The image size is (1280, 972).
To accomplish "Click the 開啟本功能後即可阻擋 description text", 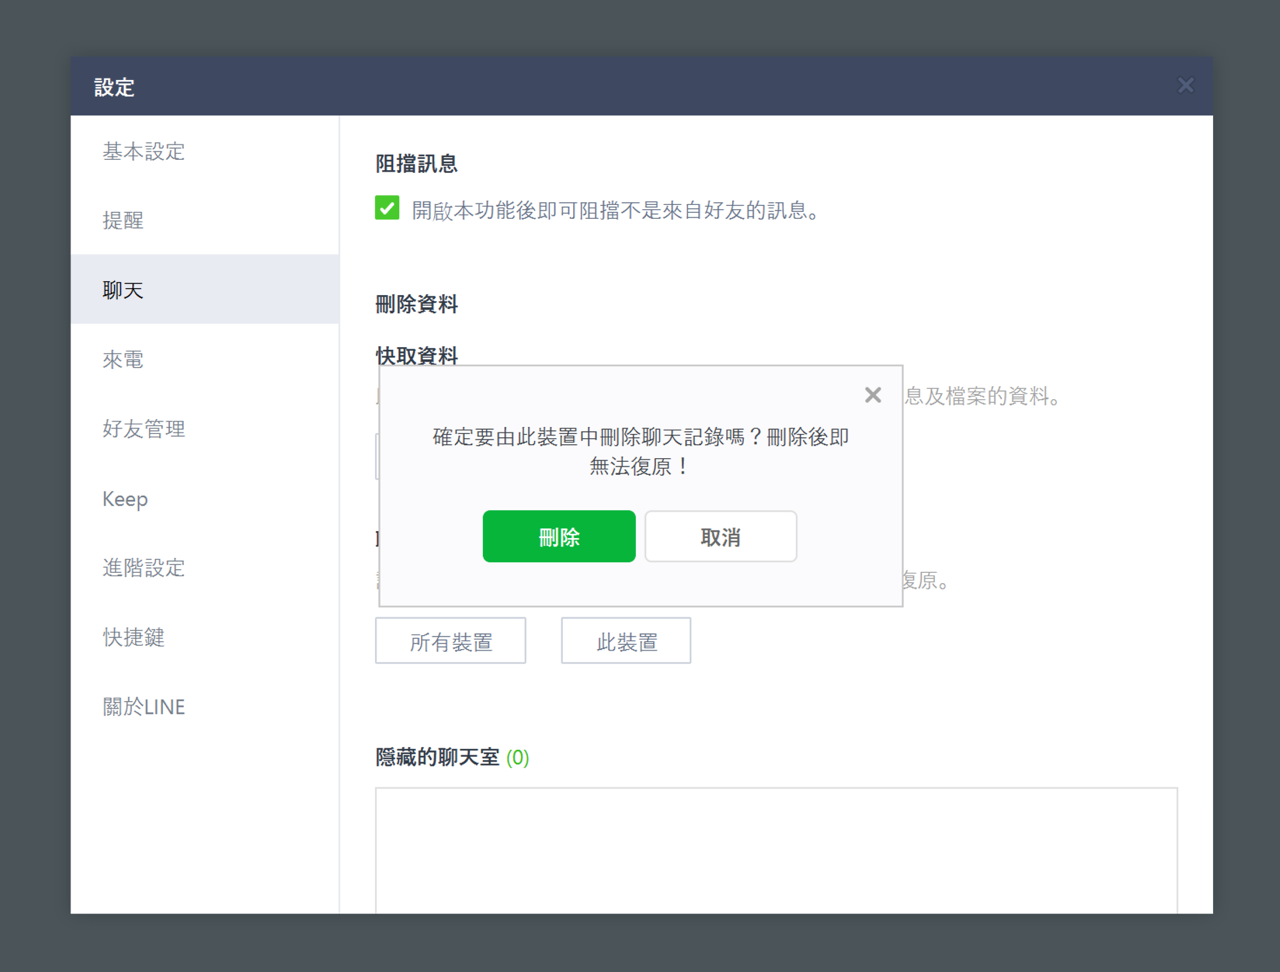I will tap(616, 210).
